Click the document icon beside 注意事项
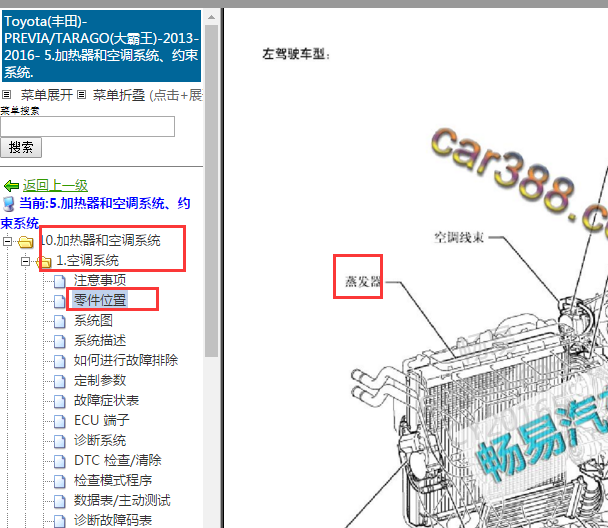Screen dimensions: 608x528 59,281
